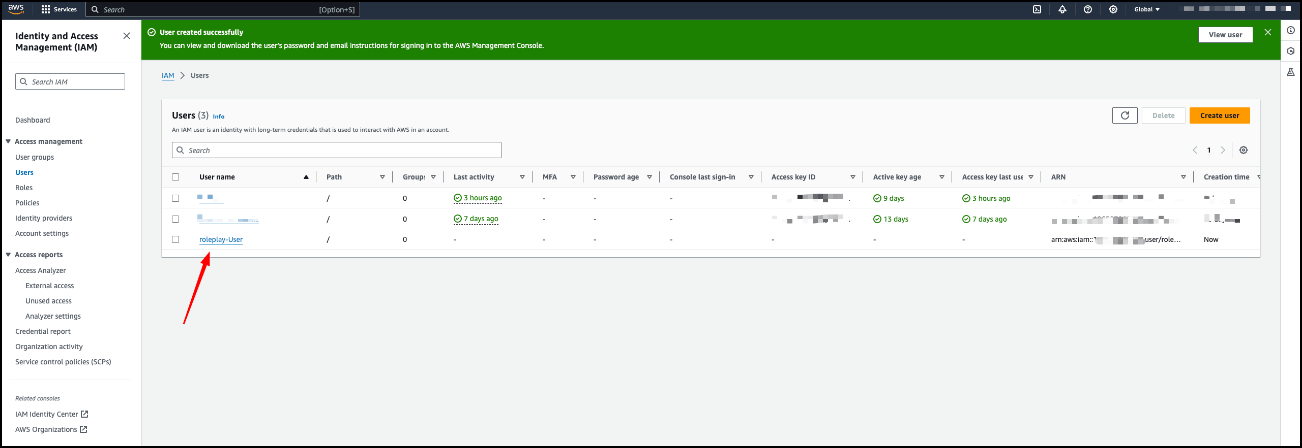Check the second user row checkbox
Image resolution: width=1302 pixels, height=448 pixels.
tap(176, 218)
